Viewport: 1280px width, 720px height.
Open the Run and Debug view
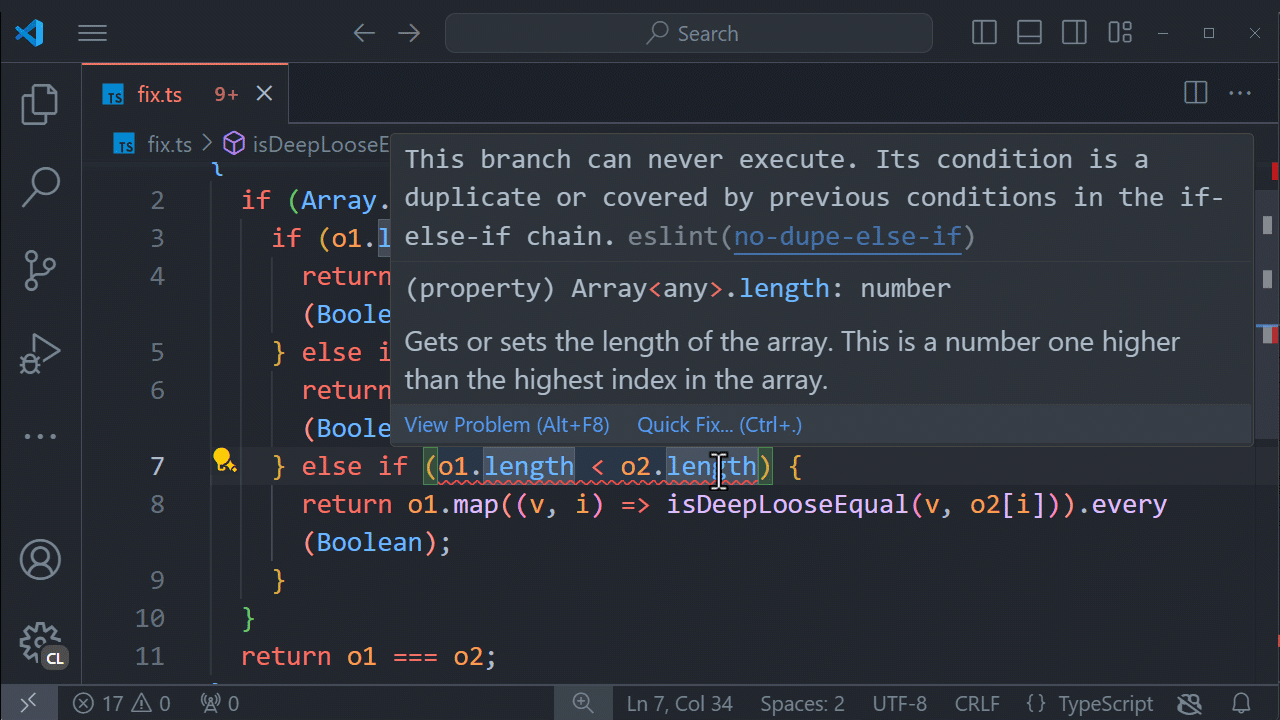(39, 353)
